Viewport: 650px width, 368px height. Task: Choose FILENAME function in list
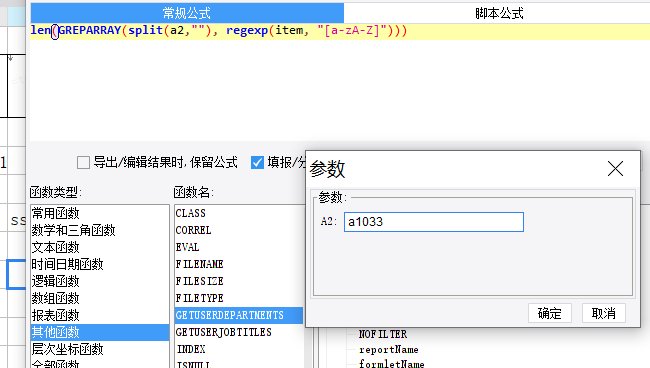click(x=239, y=264)
